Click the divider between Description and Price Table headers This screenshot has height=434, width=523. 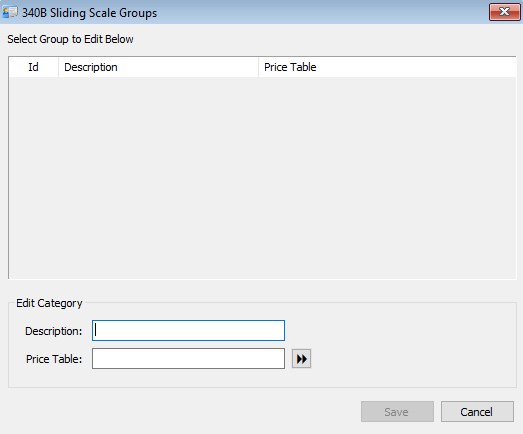pos(258,67)
